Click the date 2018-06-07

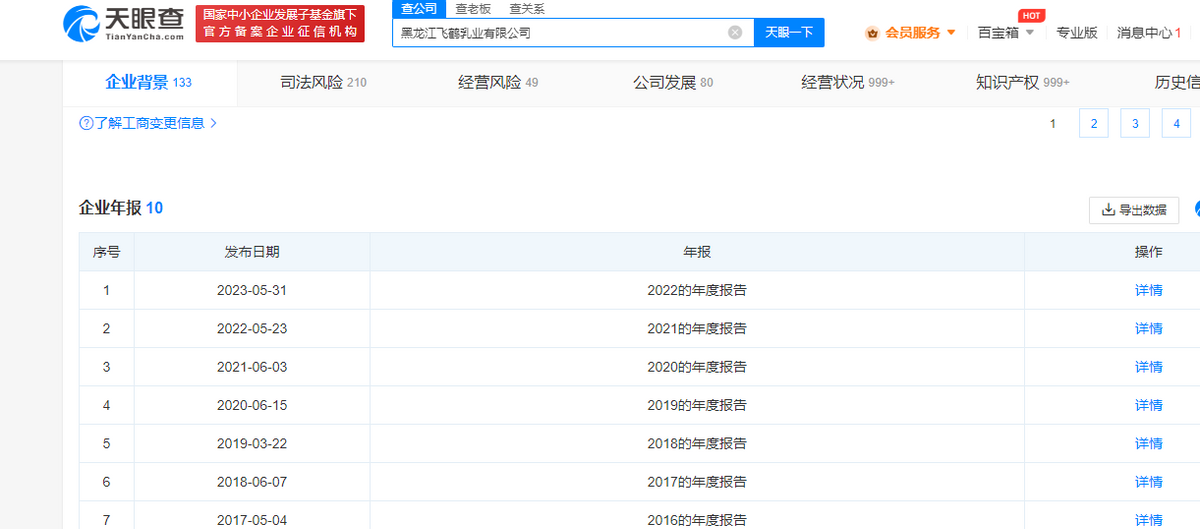[252, 482]
